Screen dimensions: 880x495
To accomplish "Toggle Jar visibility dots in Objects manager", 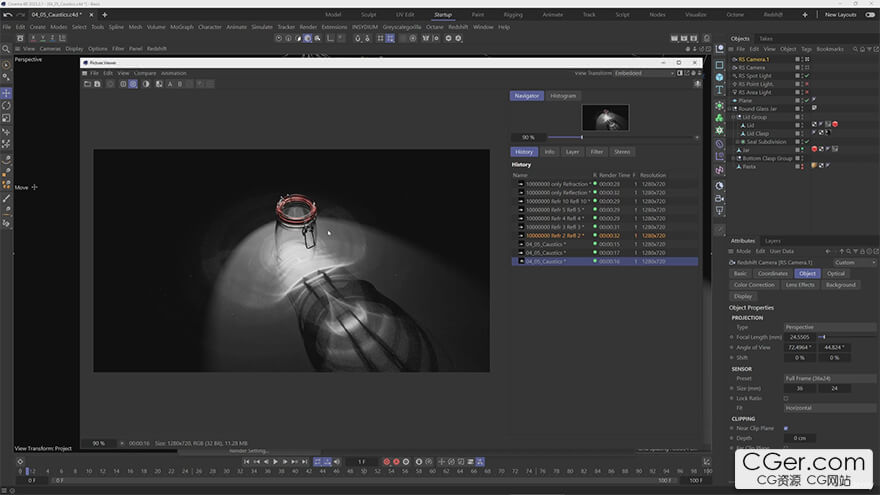I will pyautogui.click(x=802, y=150).
